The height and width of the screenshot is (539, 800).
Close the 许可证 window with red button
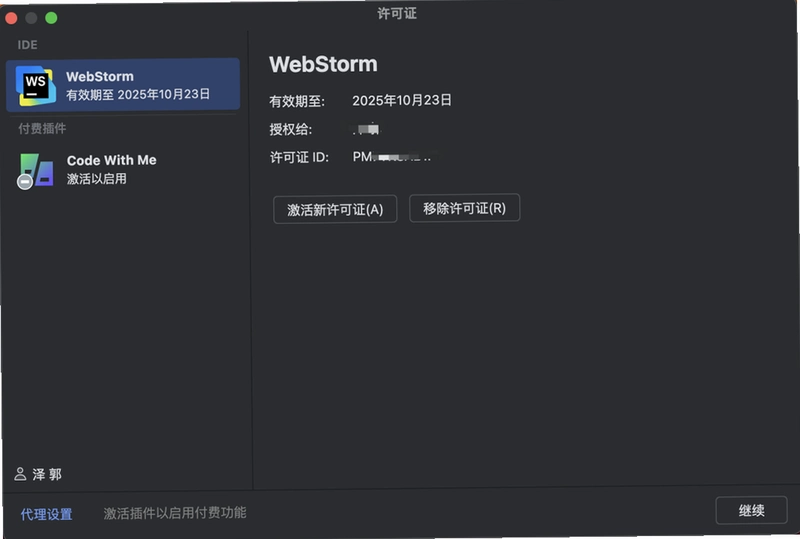tap(11, 18)
